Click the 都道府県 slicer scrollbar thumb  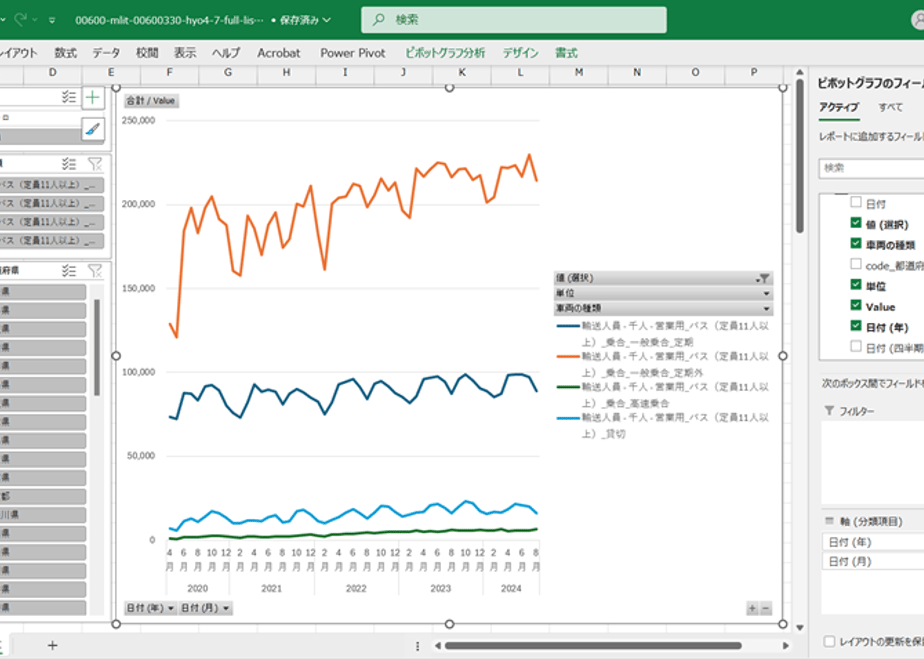(97, 347)
